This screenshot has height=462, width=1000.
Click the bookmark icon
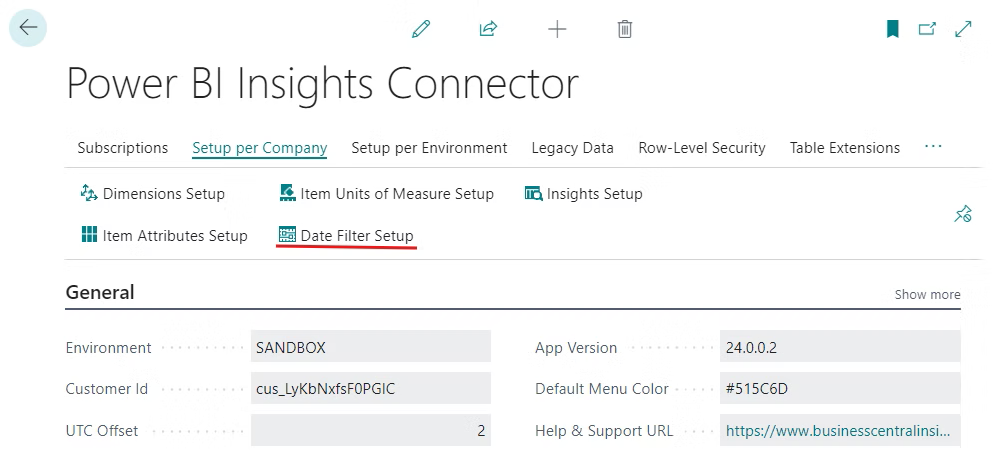(x=893, y=29)
